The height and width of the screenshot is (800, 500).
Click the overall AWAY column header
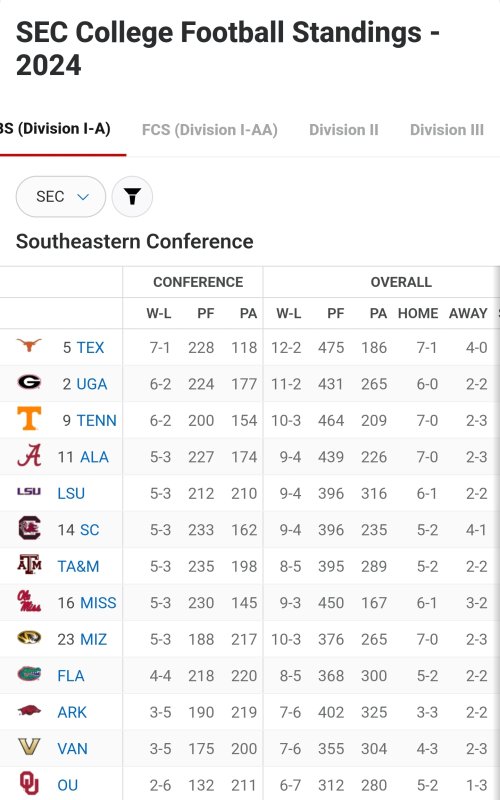pos(468,313)
